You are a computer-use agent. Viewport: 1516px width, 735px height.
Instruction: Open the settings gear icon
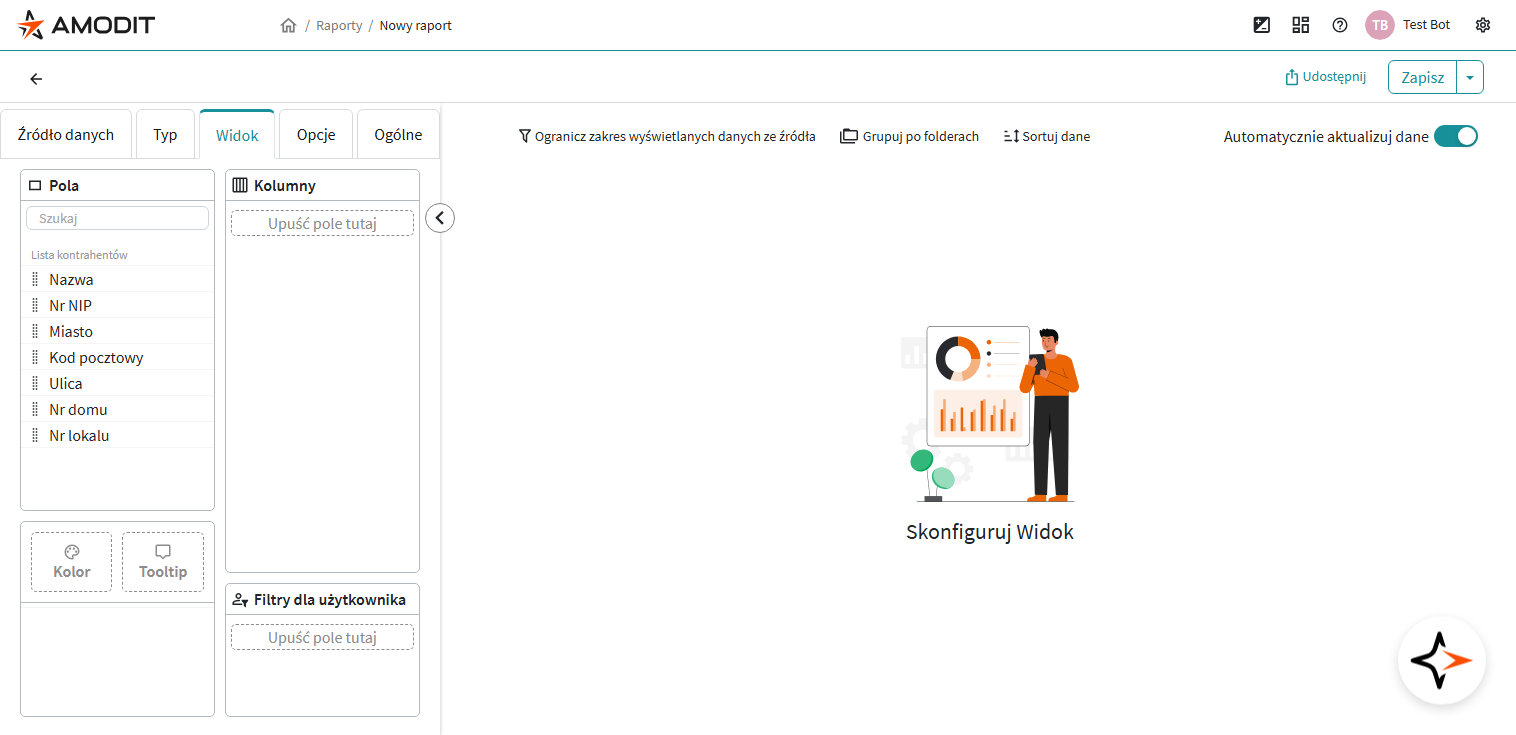1483,25
